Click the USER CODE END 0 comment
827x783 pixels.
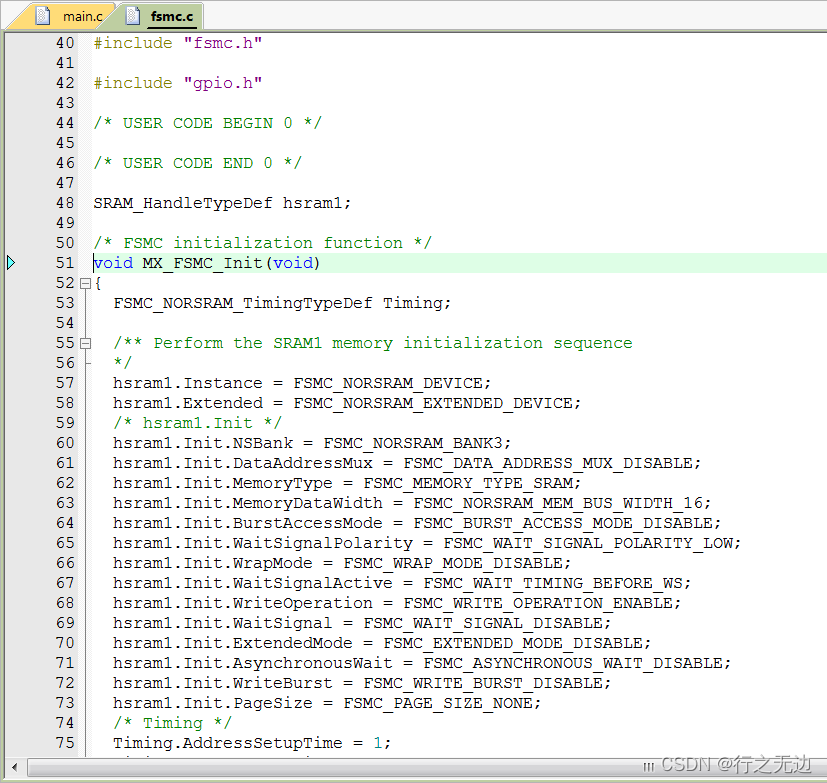coord(197,163)
